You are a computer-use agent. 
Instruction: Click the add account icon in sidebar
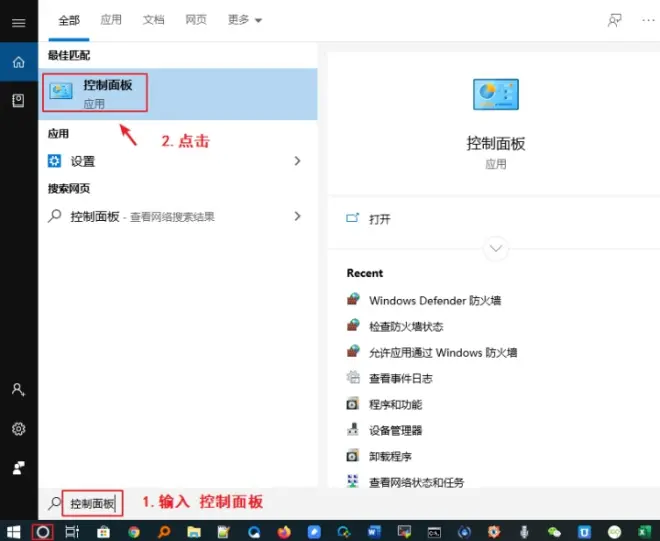coord(18,389)
